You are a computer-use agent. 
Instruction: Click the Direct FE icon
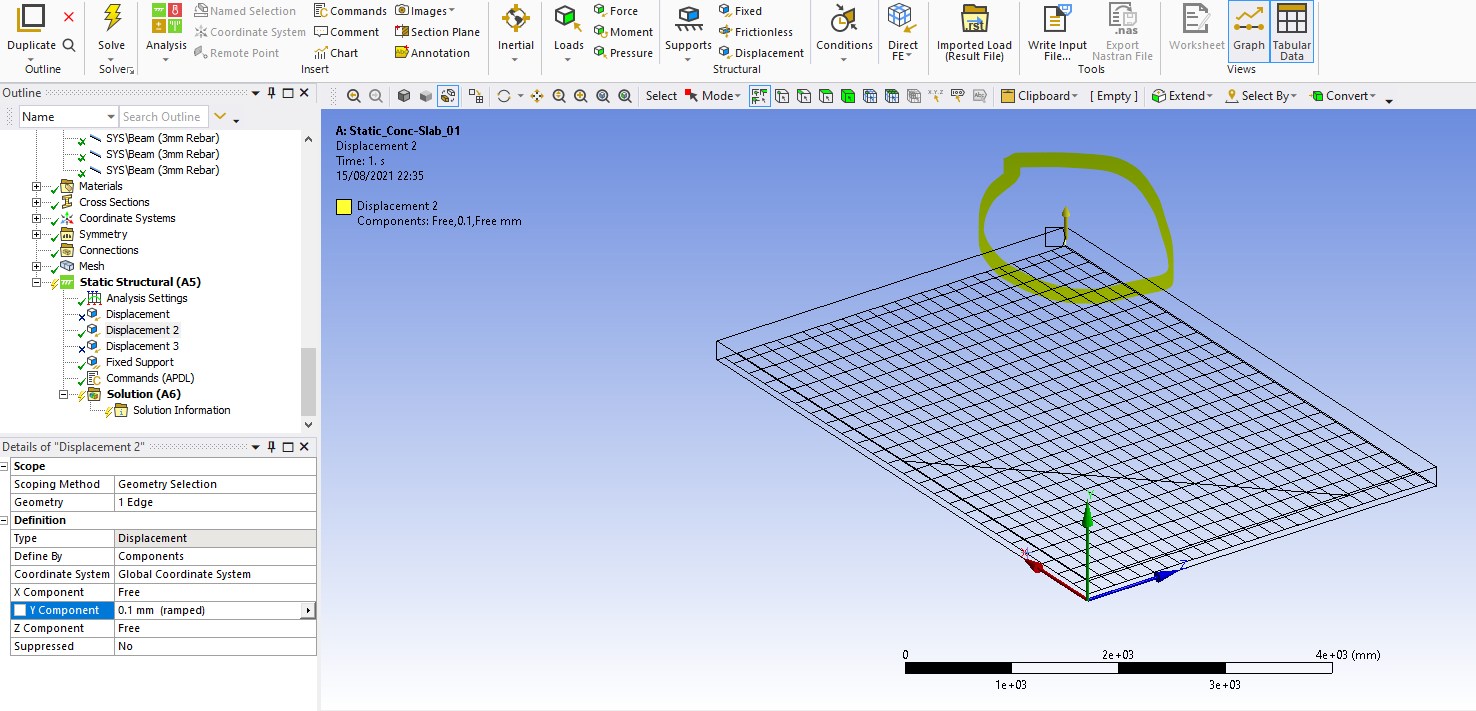click(902, 18)
